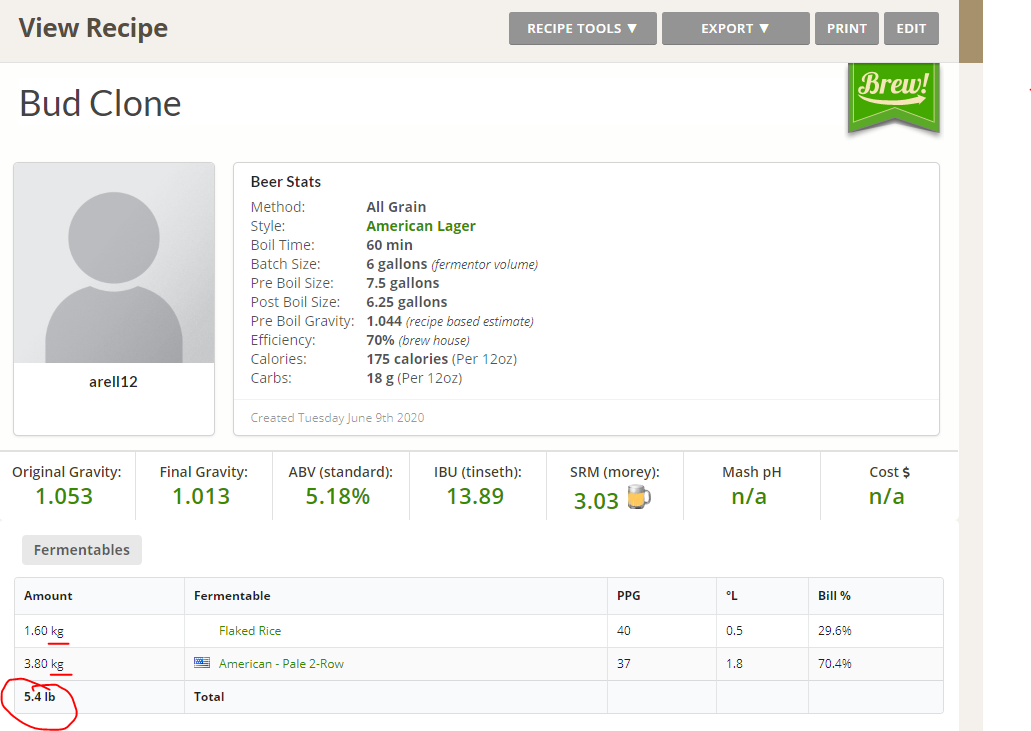Click the Bud Clone recipe title

[x=100, y=104]
